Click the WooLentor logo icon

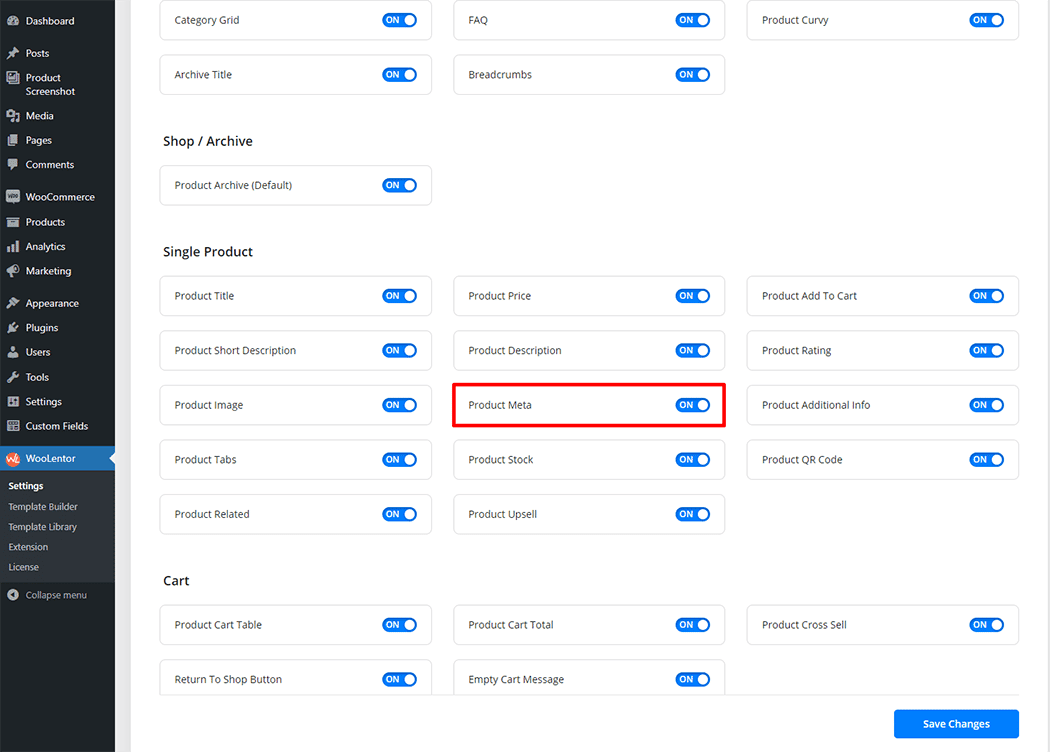(x=13, y=459)
